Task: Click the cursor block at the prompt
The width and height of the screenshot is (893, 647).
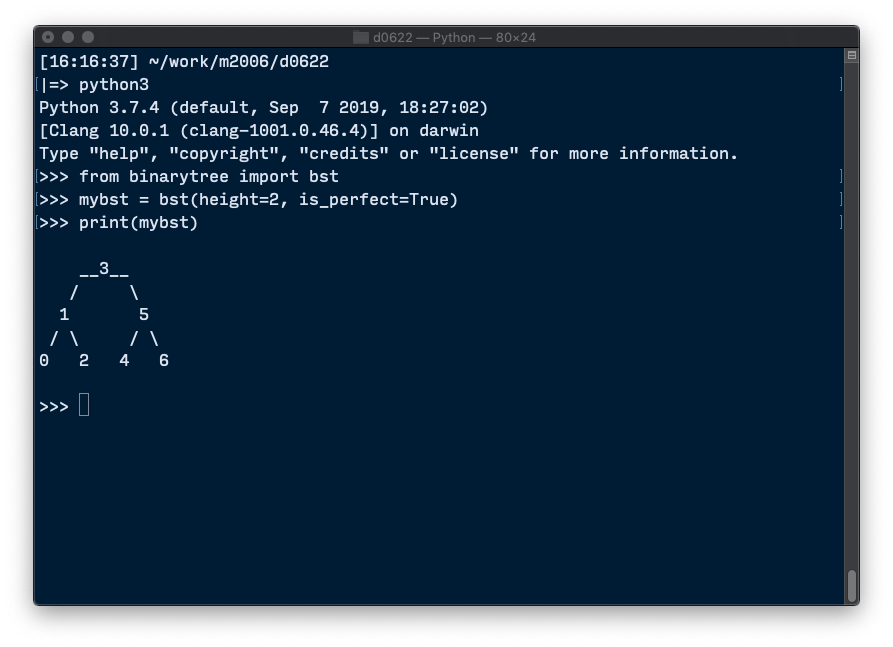Action: pyautogui.click(x=84, y=405)
